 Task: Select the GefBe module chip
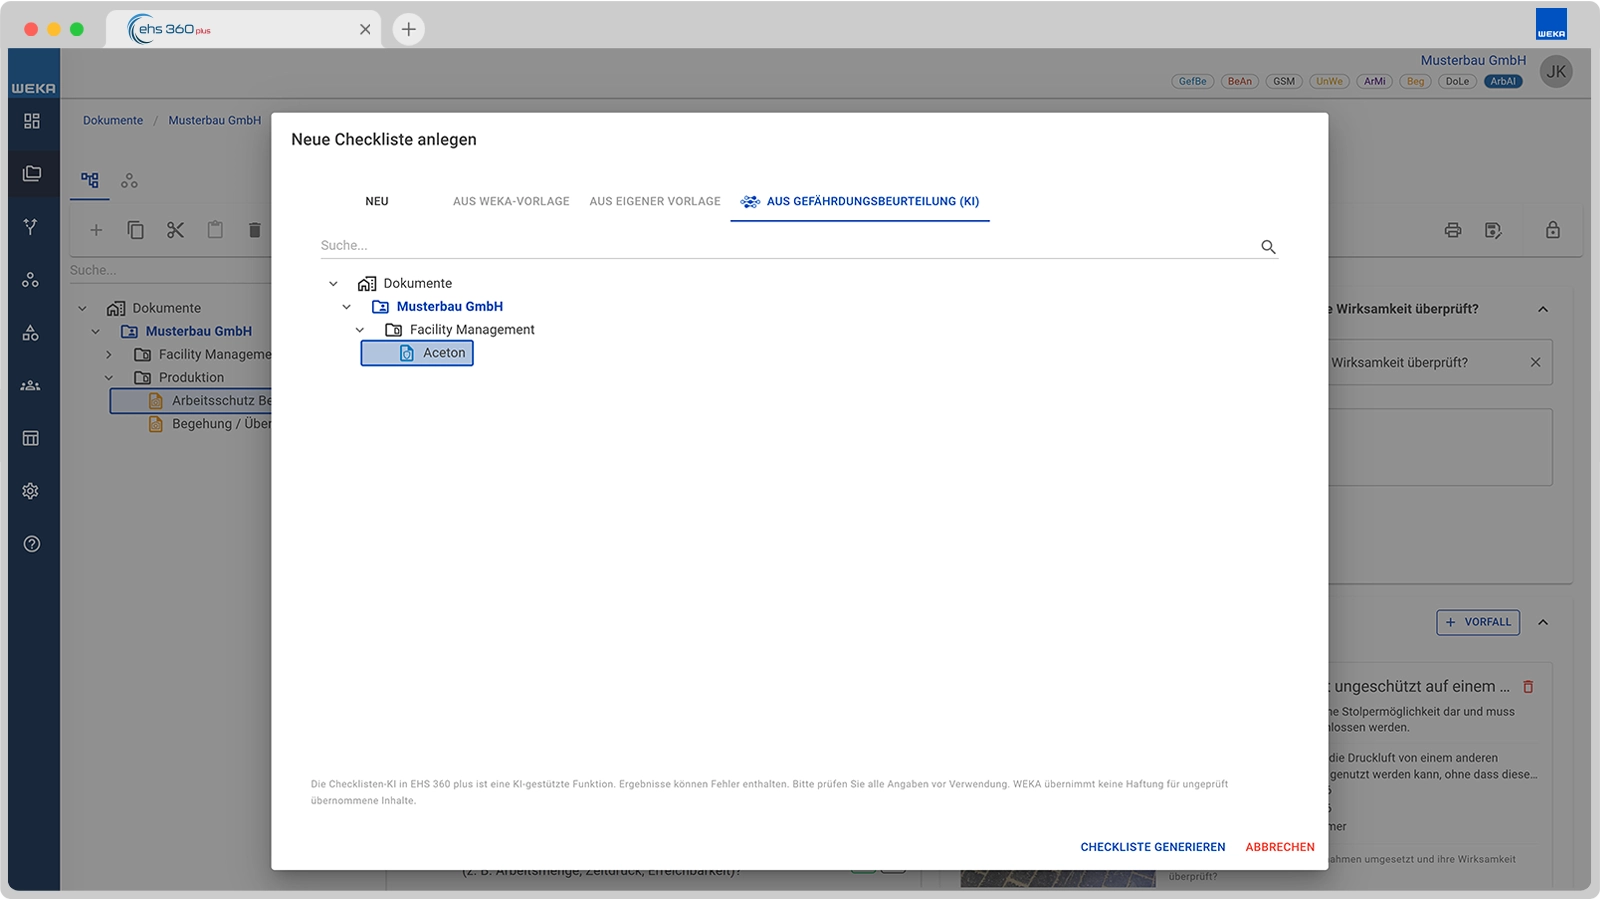click(x=1192, y=82)
